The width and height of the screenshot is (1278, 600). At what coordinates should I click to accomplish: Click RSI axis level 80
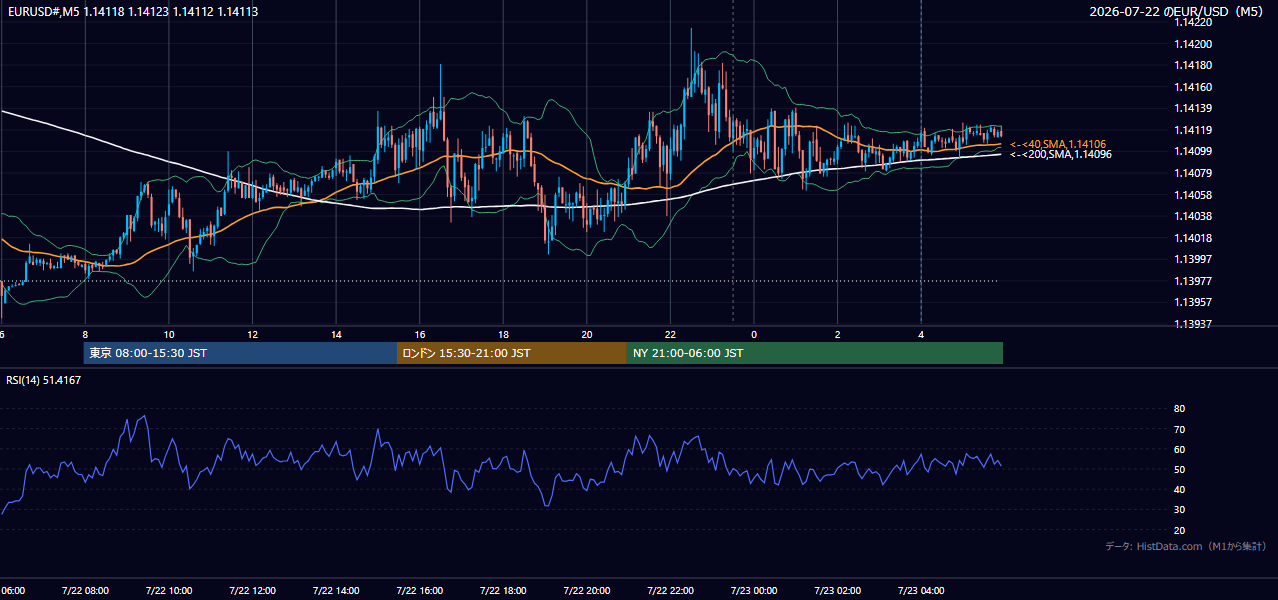click(1179, 409)
